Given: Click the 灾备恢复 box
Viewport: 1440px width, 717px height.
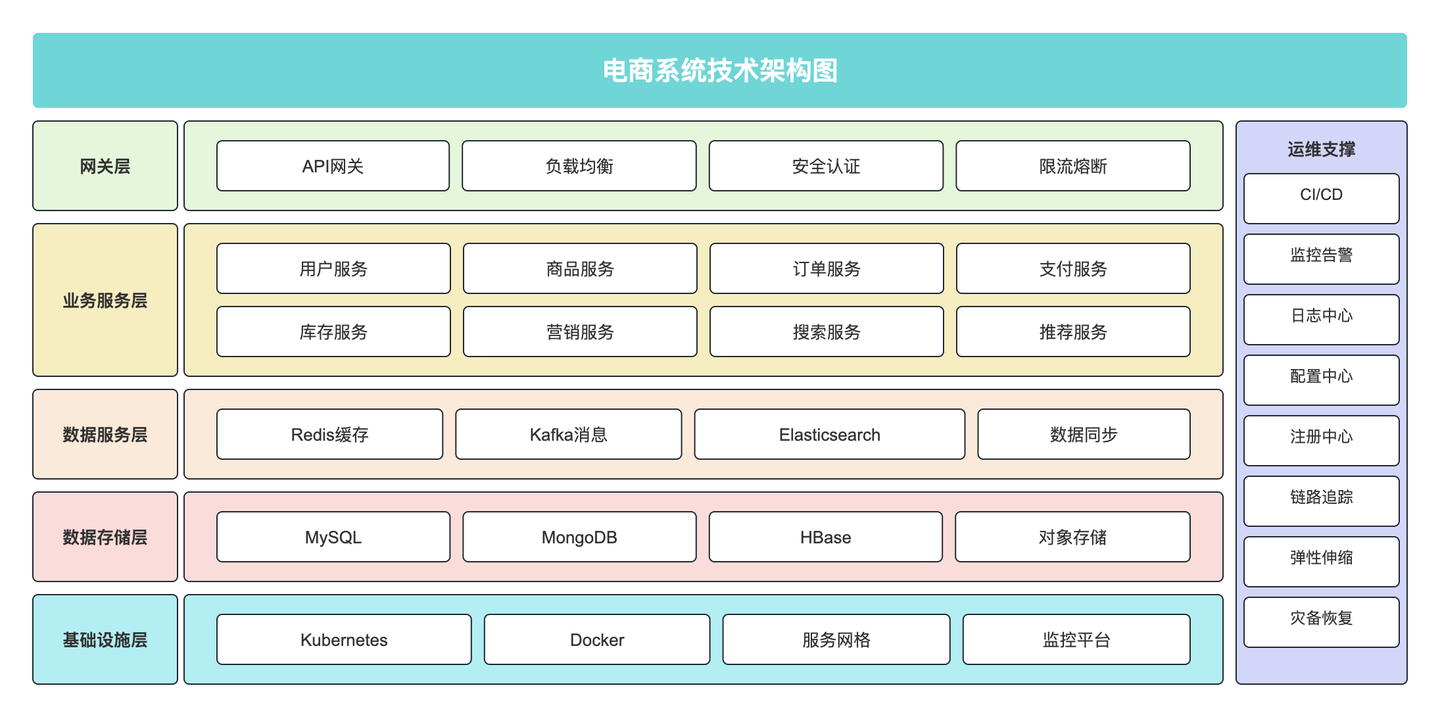Looking at the screenshot, I should pos(1321,622).
